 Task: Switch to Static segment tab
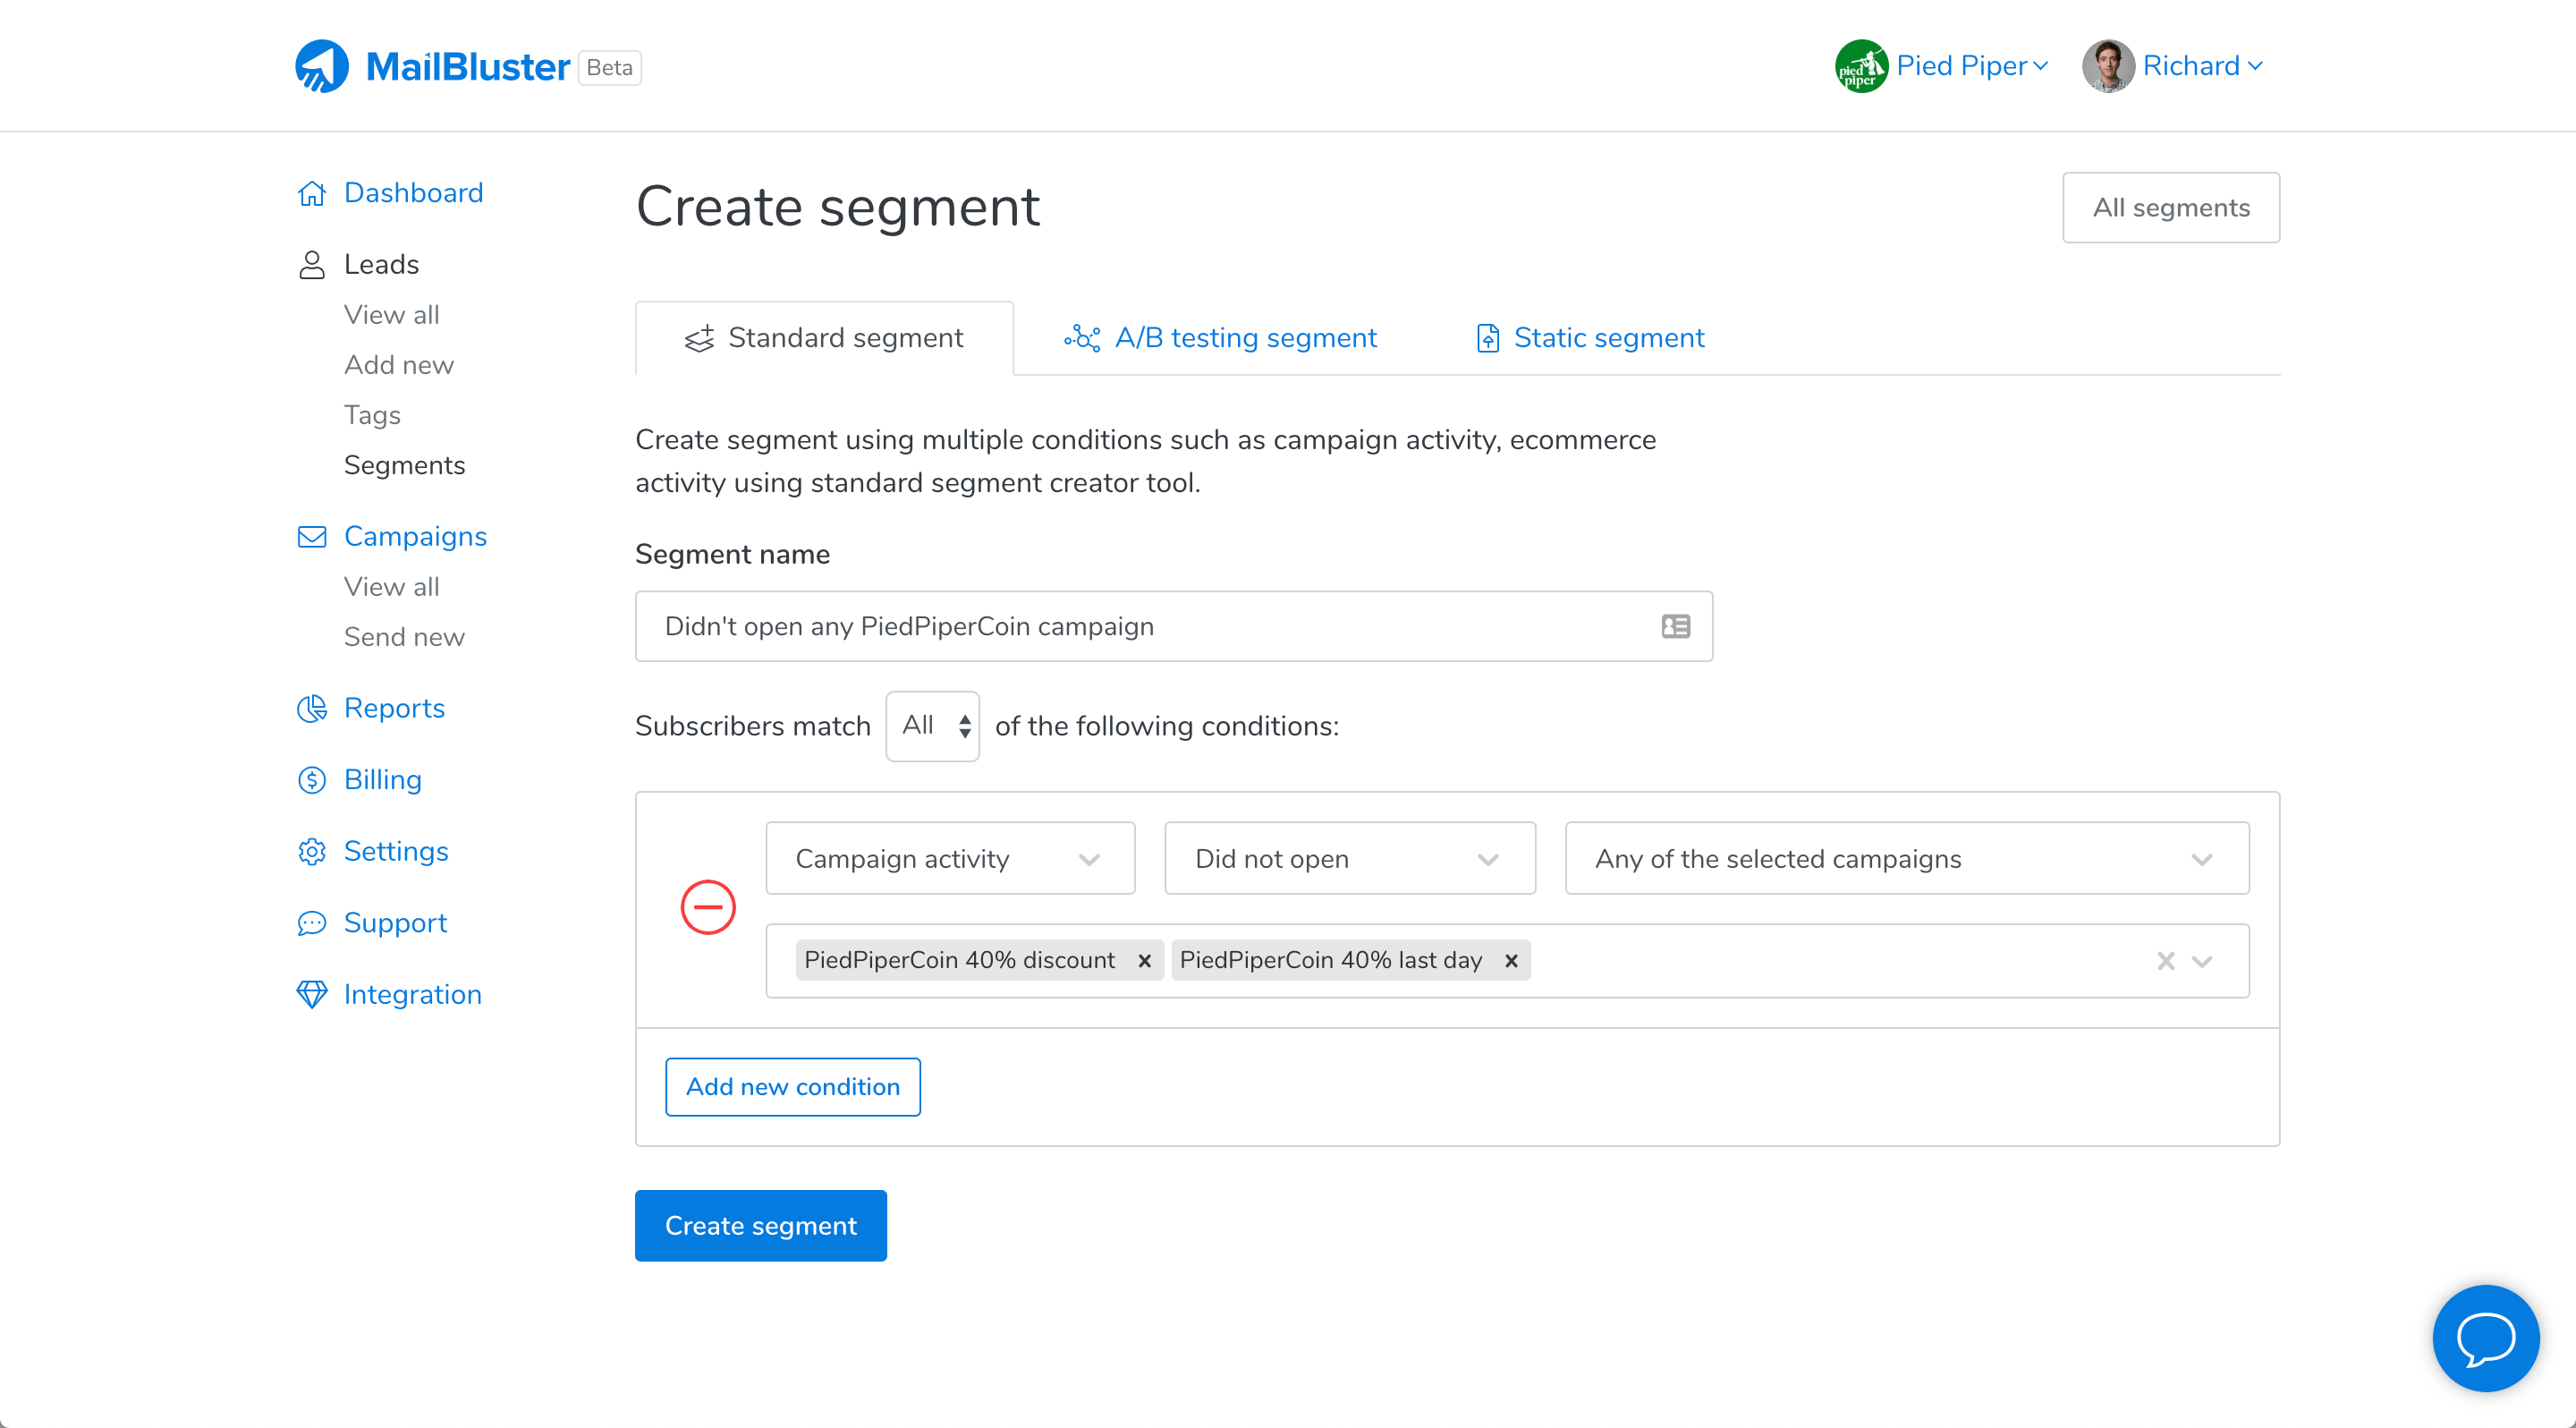1590,338
